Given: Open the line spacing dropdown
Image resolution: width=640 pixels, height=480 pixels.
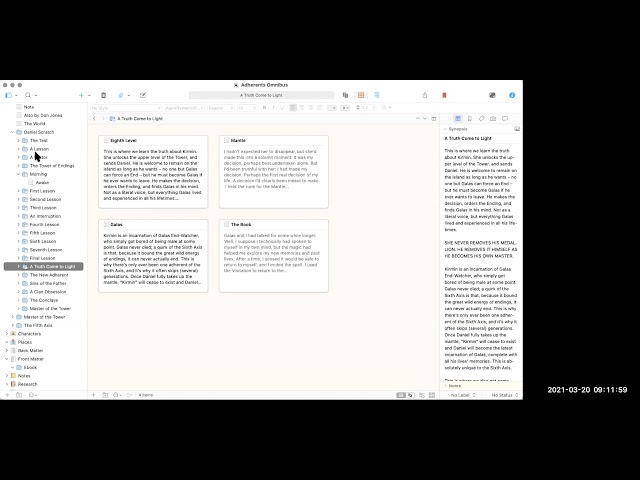Looking at the screenshot, I should coord(366,108).
